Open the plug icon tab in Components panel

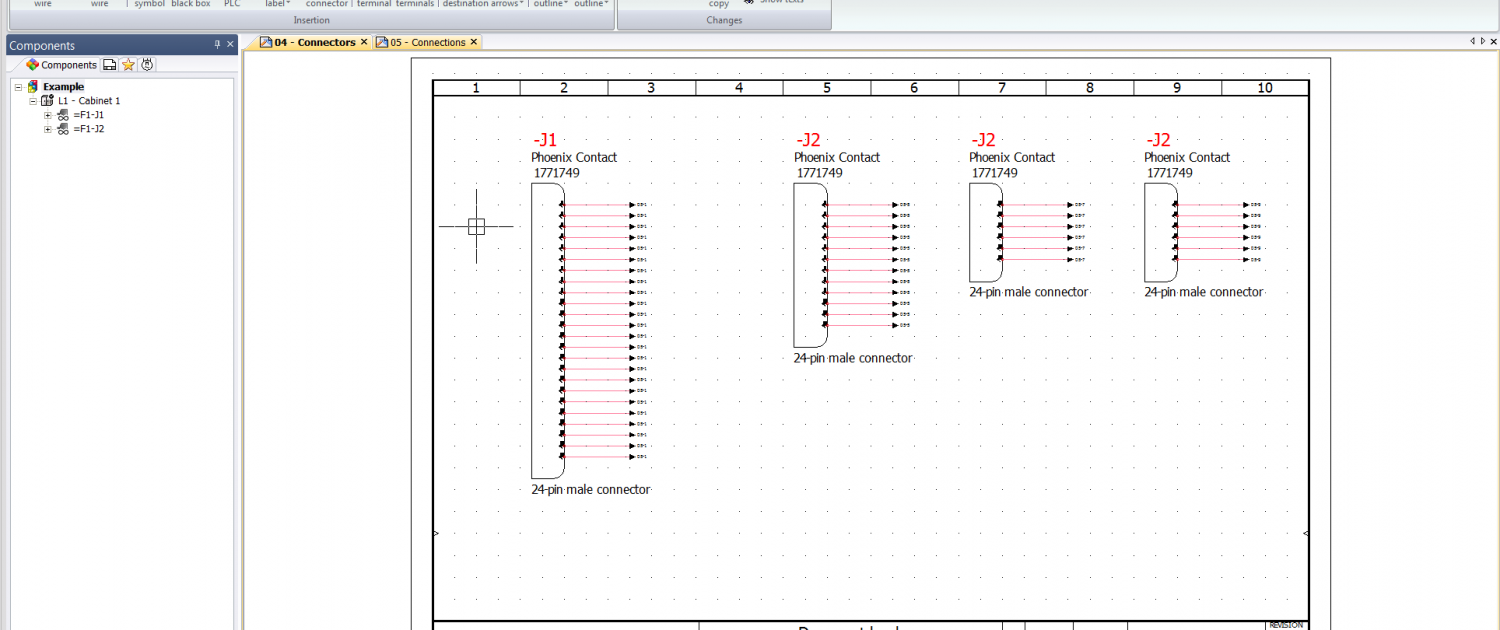147,65
